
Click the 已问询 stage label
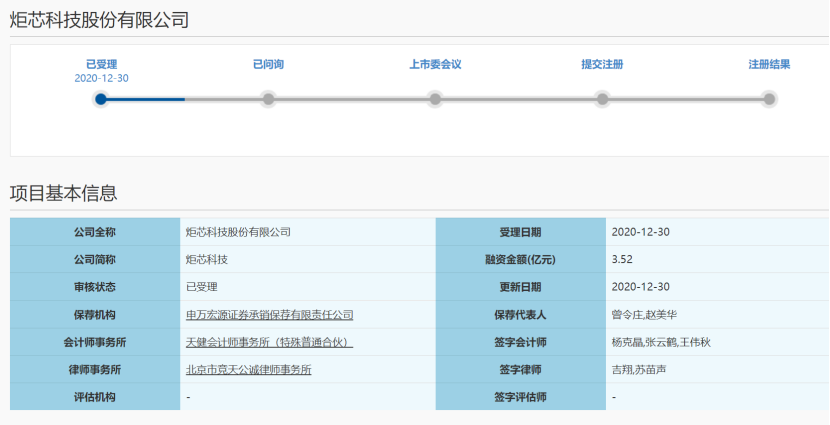point(268,64)
